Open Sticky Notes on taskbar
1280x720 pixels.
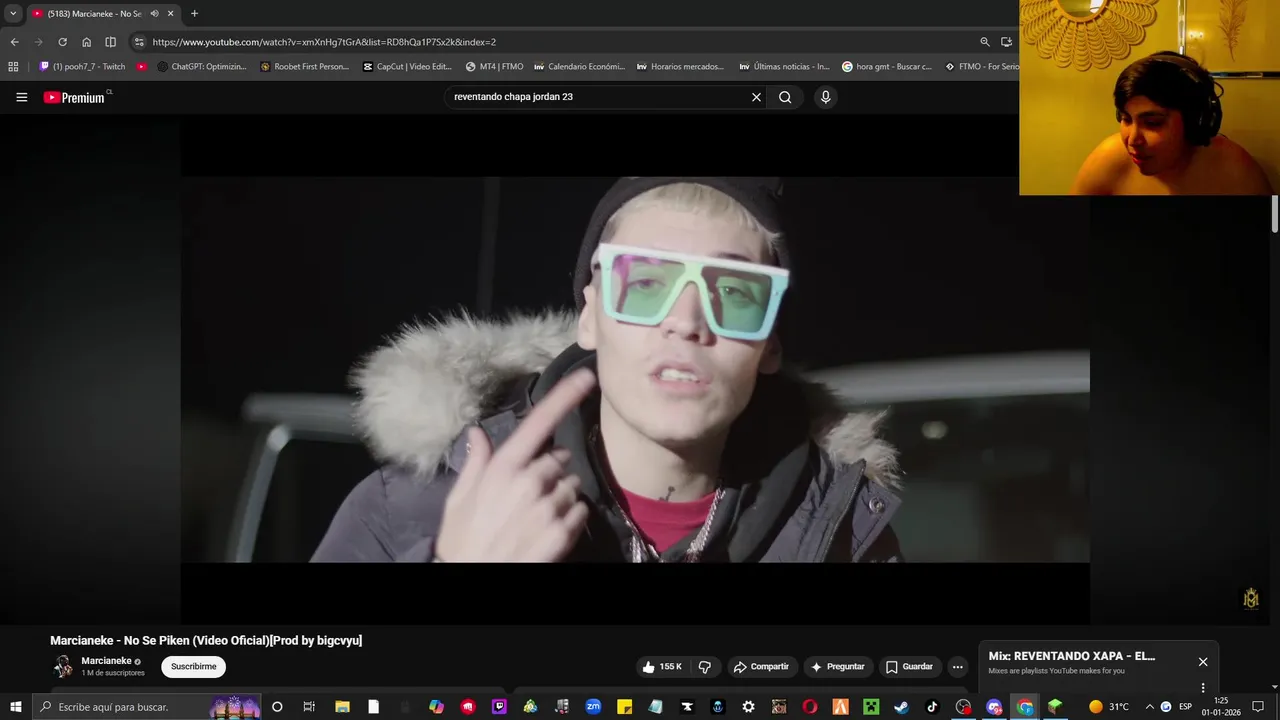coord(624,707)
